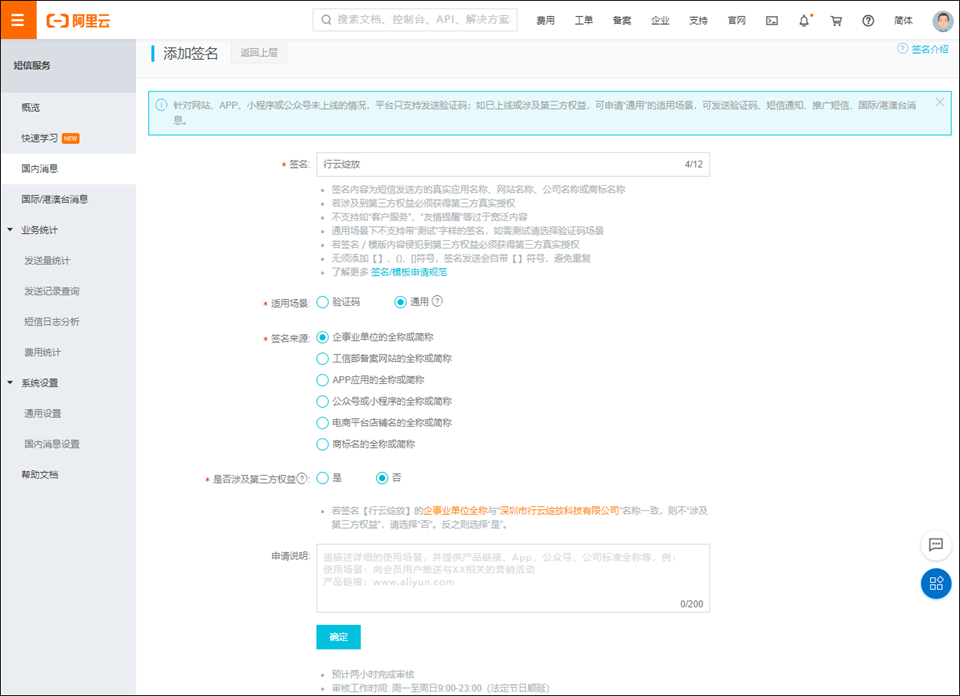
Task: Click the help question mark icon in header
Action: pos(868,20)
